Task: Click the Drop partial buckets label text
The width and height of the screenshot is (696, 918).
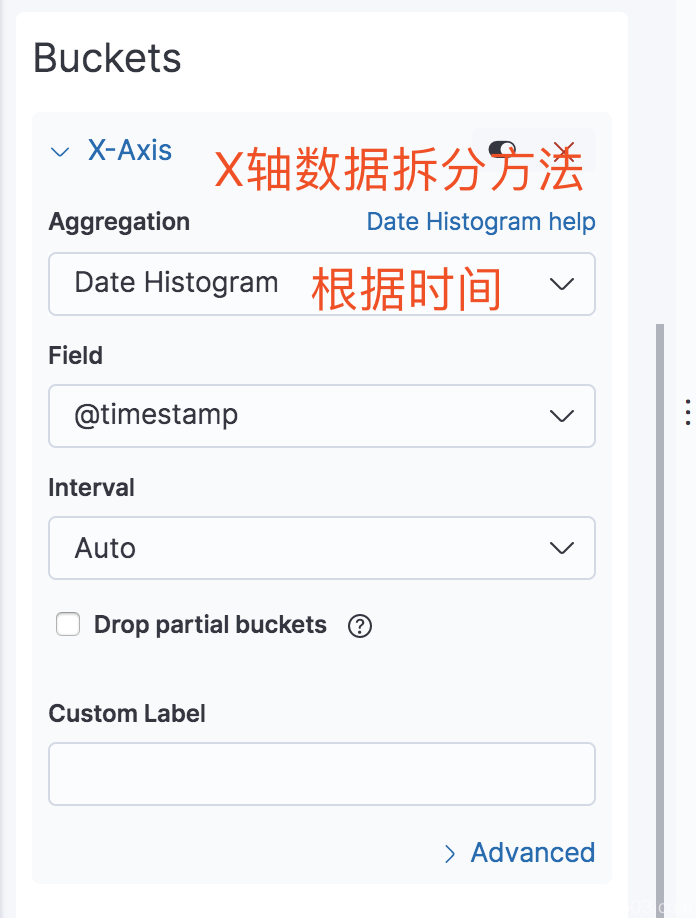Action: click(210, 625)
